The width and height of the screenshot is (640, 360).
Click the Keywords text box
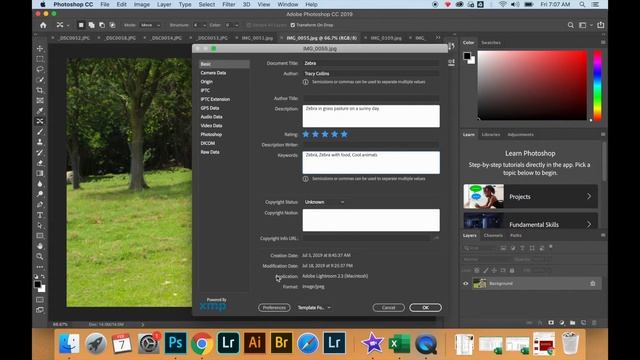pos(371,162)
